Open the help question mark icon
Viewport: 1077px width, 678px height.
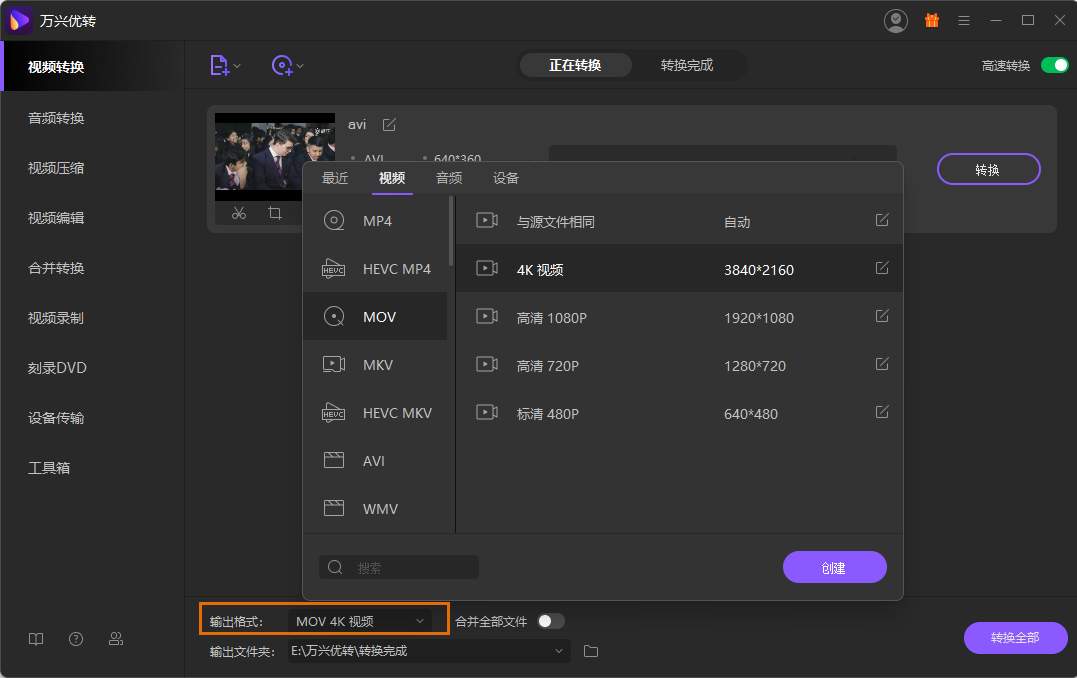pyautogui.click(x=76, y=639)
